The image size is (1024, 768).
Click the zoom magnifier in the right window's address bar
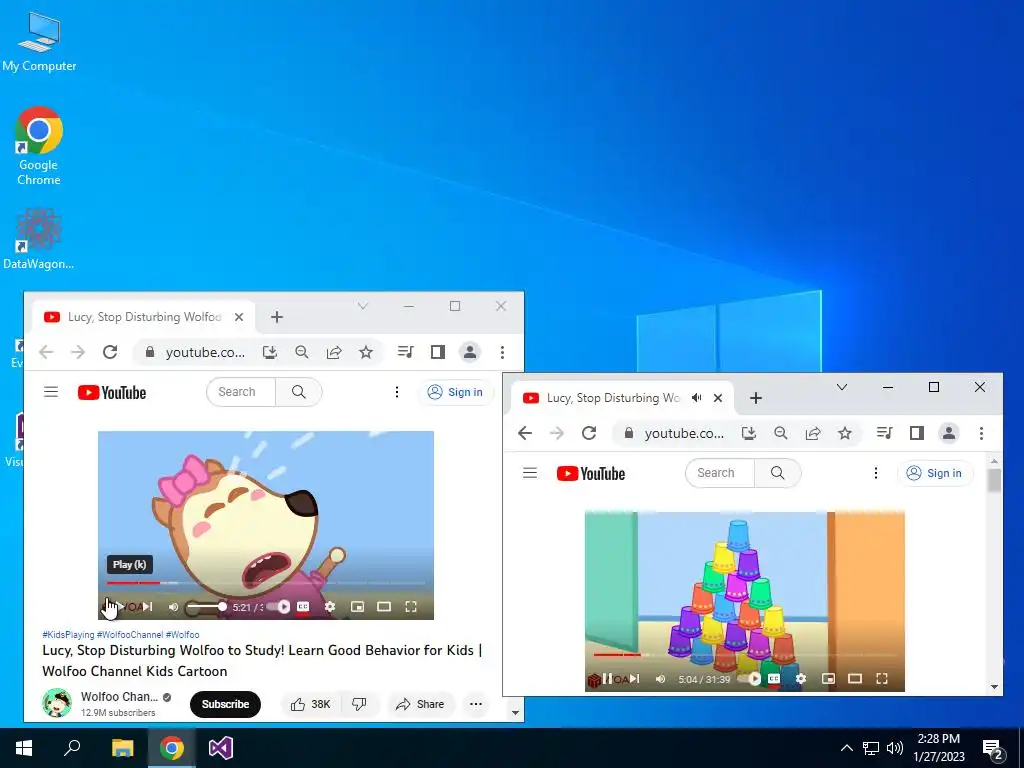click(x=780, y=433)
